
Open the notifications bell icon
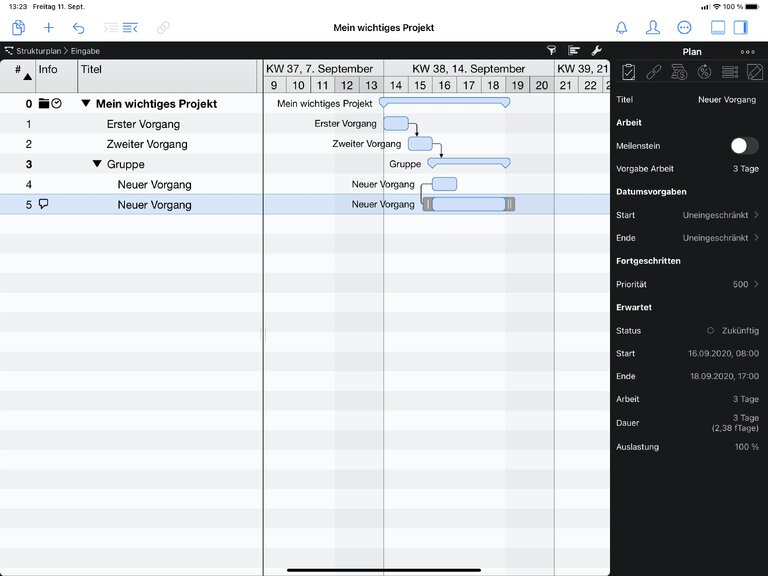tap(621, 28)
